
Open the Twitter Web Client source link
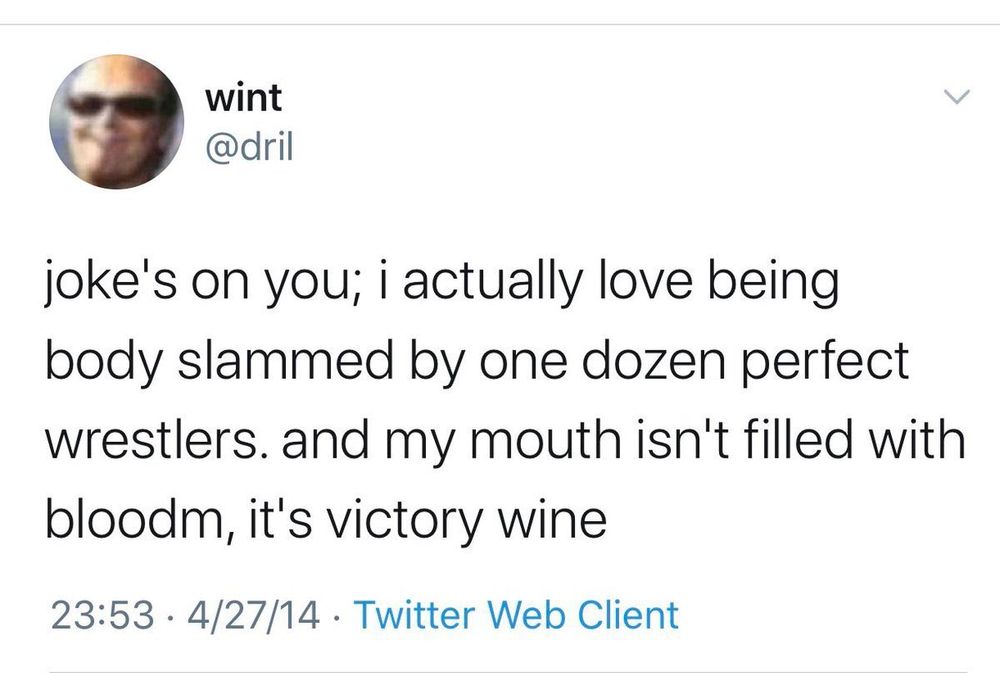pyautogui.click(x=515, y=615)
